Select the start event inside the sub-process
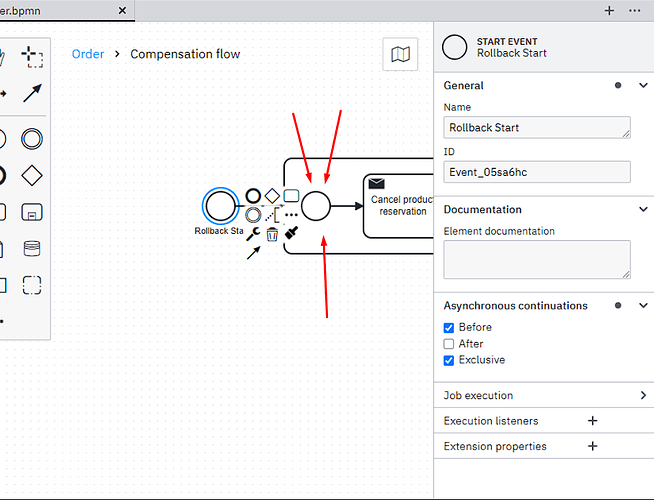The width and height of the screenshot is (654, 500). (316, 206)
